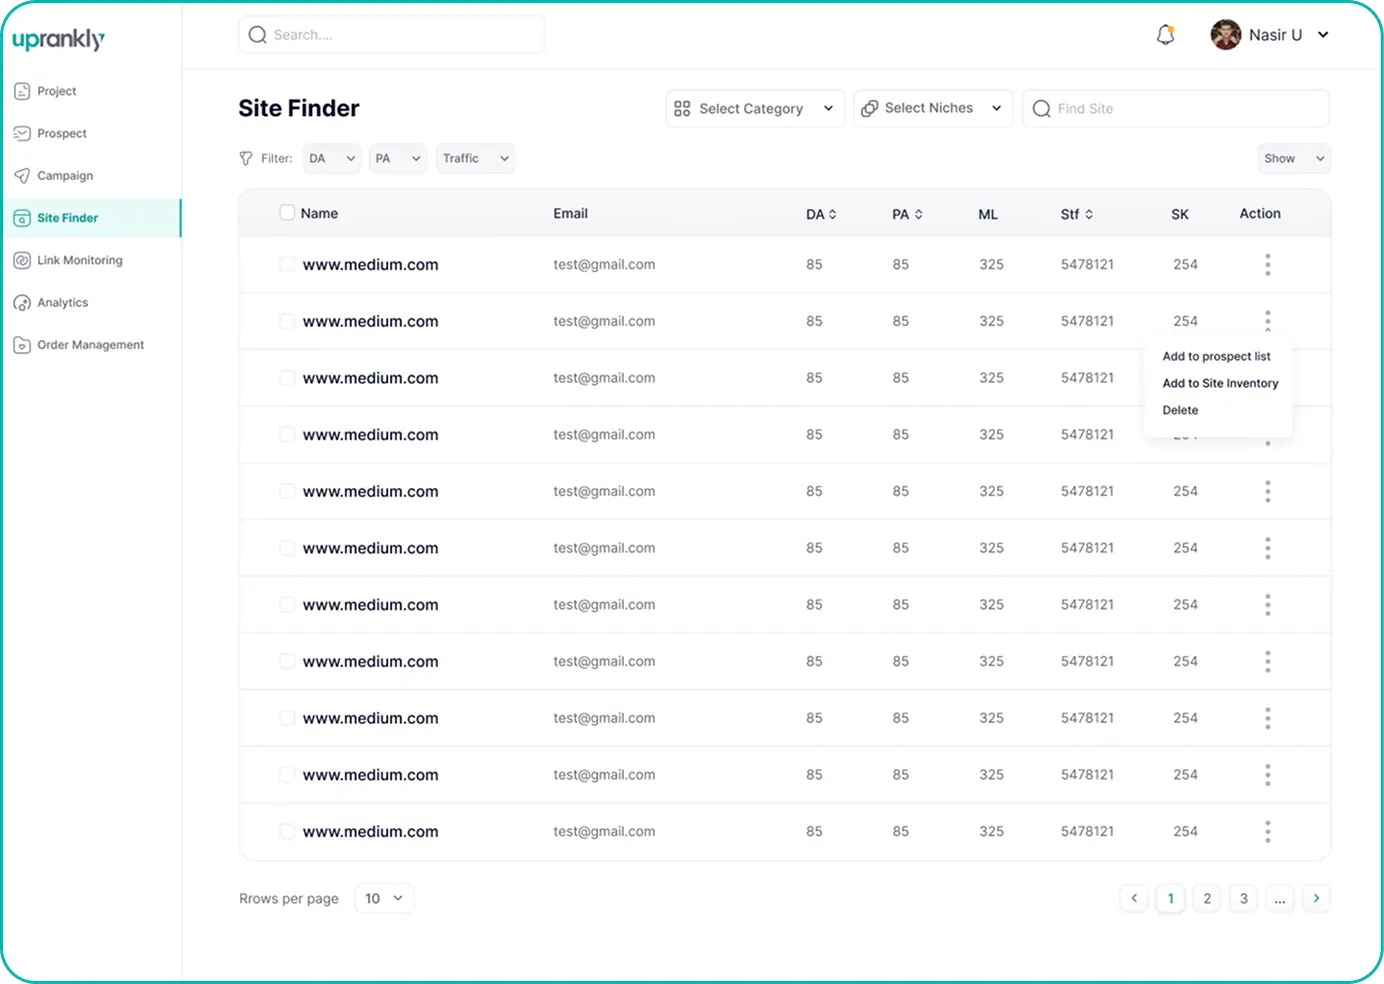The height and width of the screenshot is (984, 1384).
Task: Tick the third row's checkbox
Action: (287, 378)
